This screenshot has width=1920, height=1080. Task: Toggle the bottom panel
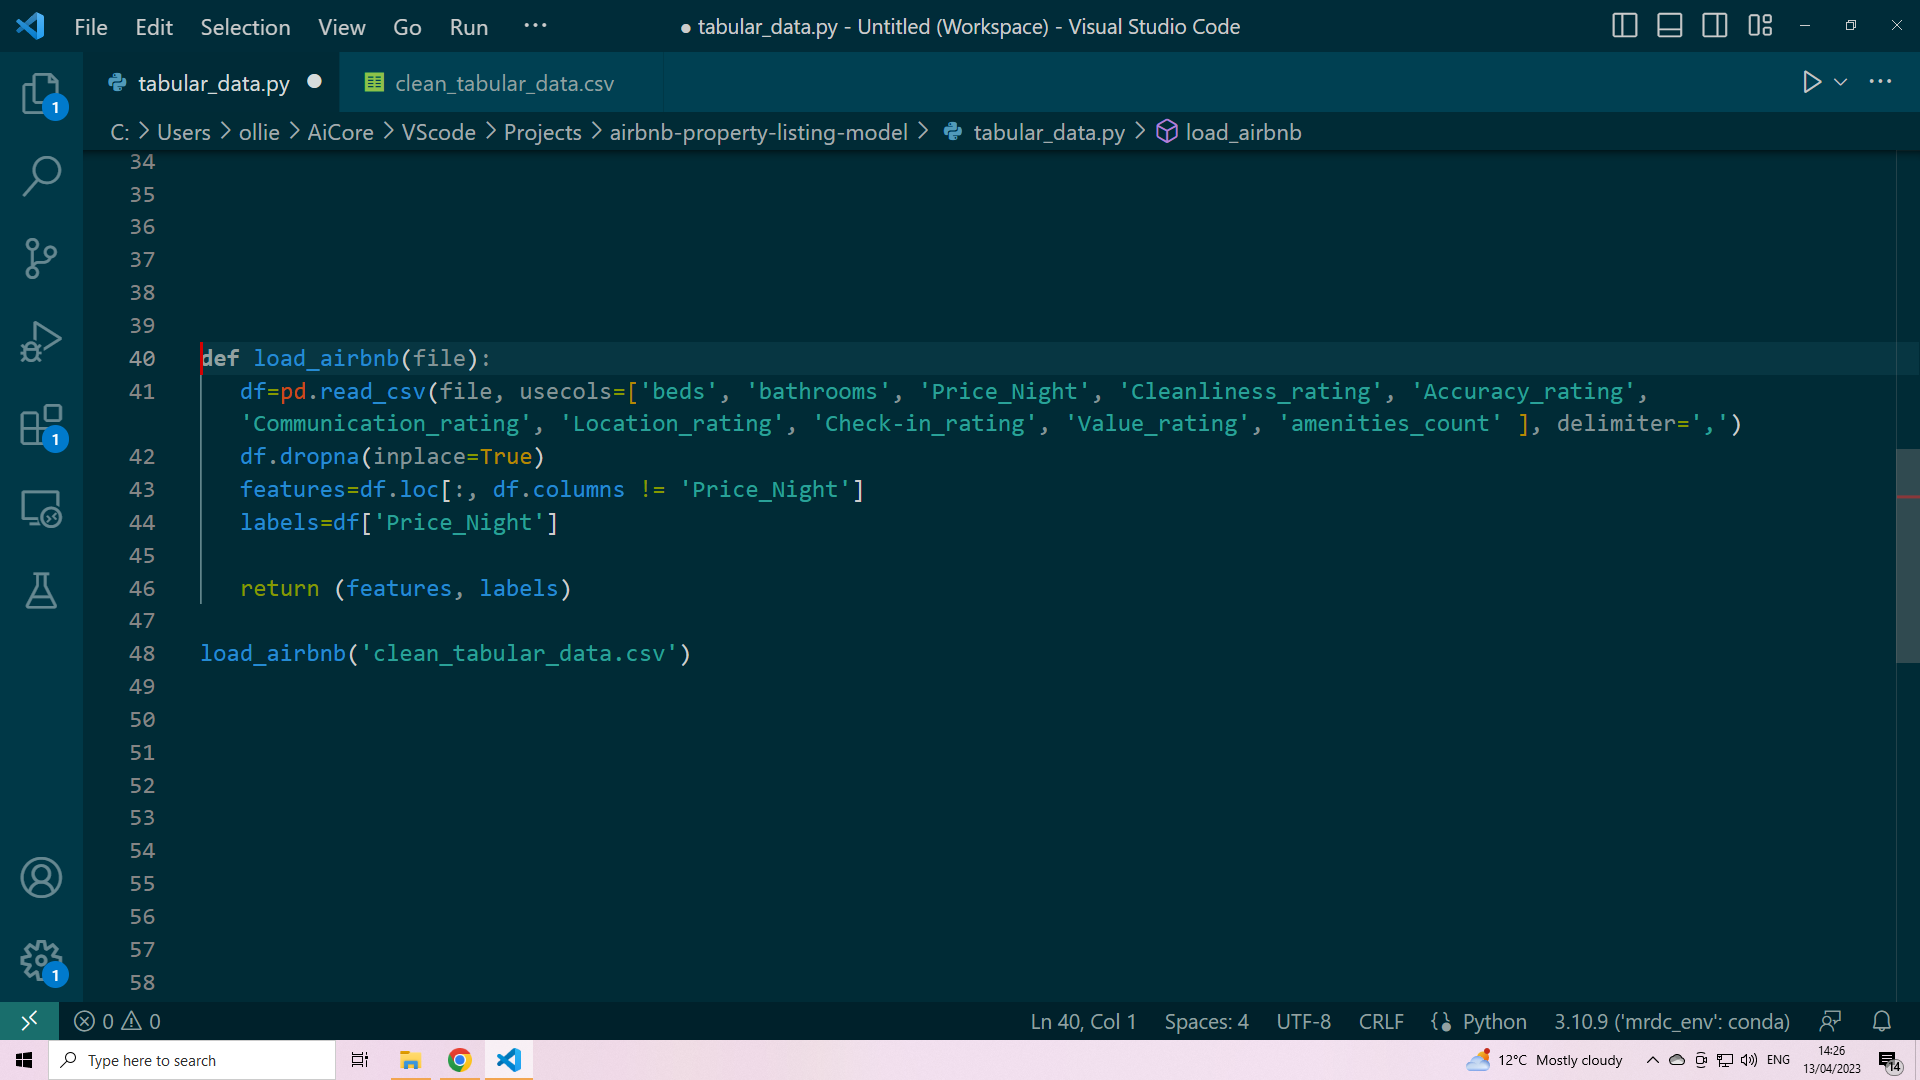click(x=1669, y=26)
